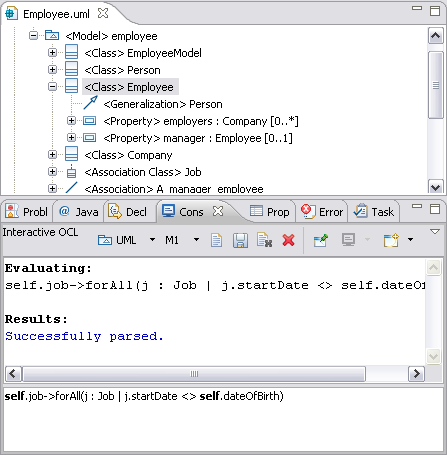Click the Load expression document icon
The width and height of the screenshot is (447, 455).
pyautogui.click(x=216, y=240)
